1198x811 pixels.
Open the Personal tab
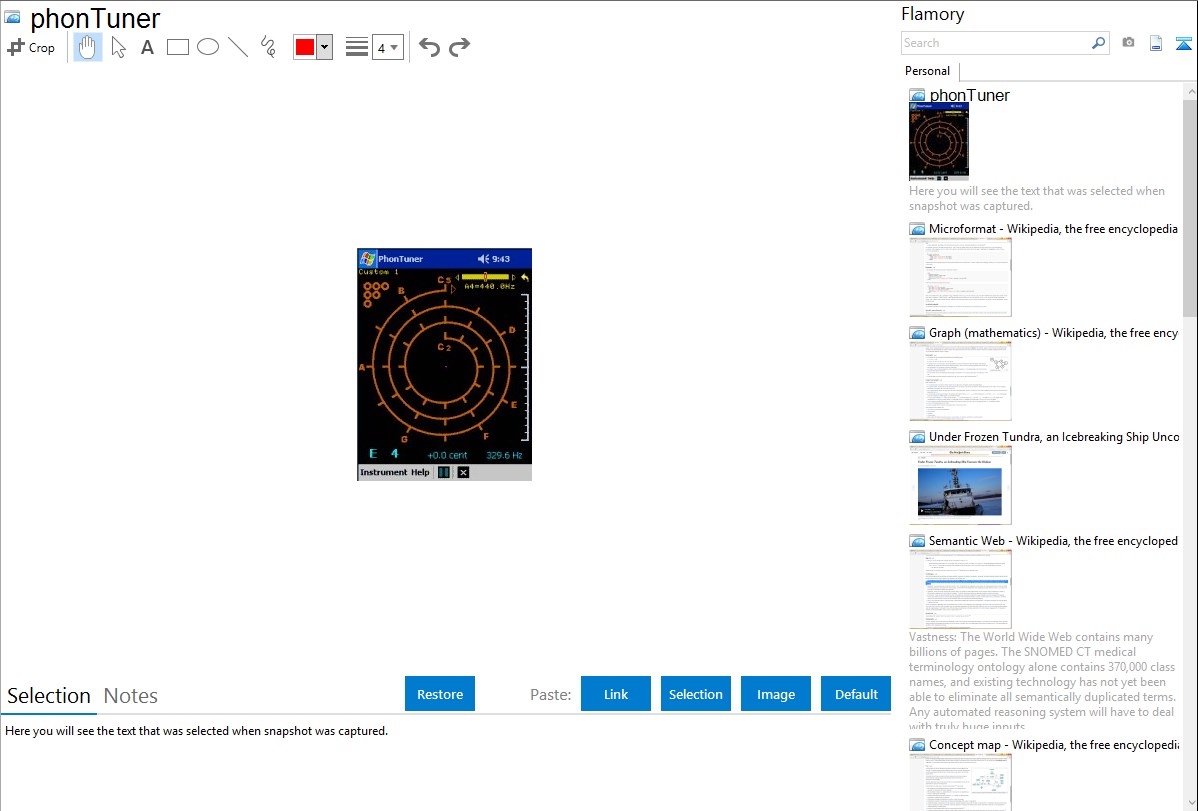pos(927,71)
